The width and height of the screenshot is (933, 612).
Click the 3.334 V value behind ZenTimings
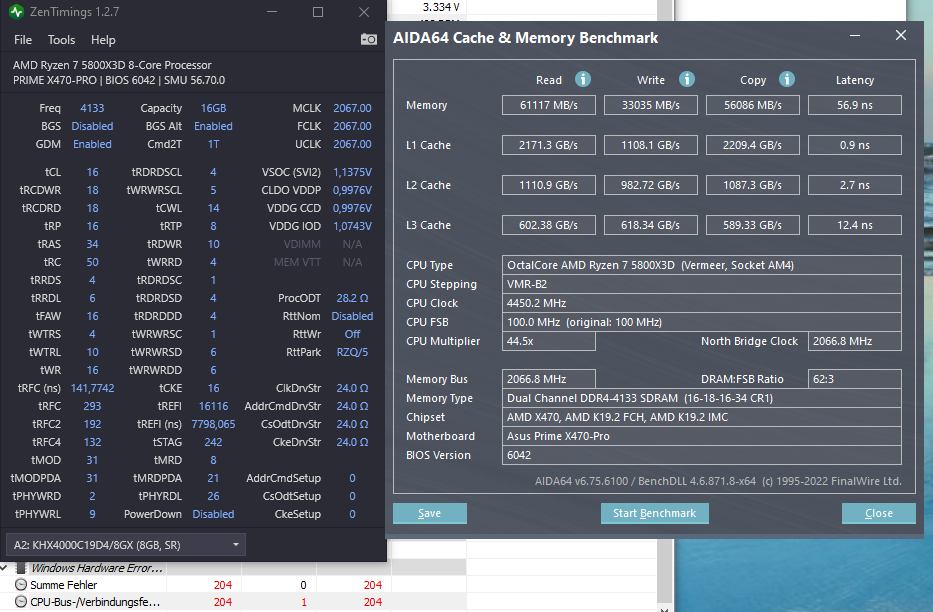[441, 7]
